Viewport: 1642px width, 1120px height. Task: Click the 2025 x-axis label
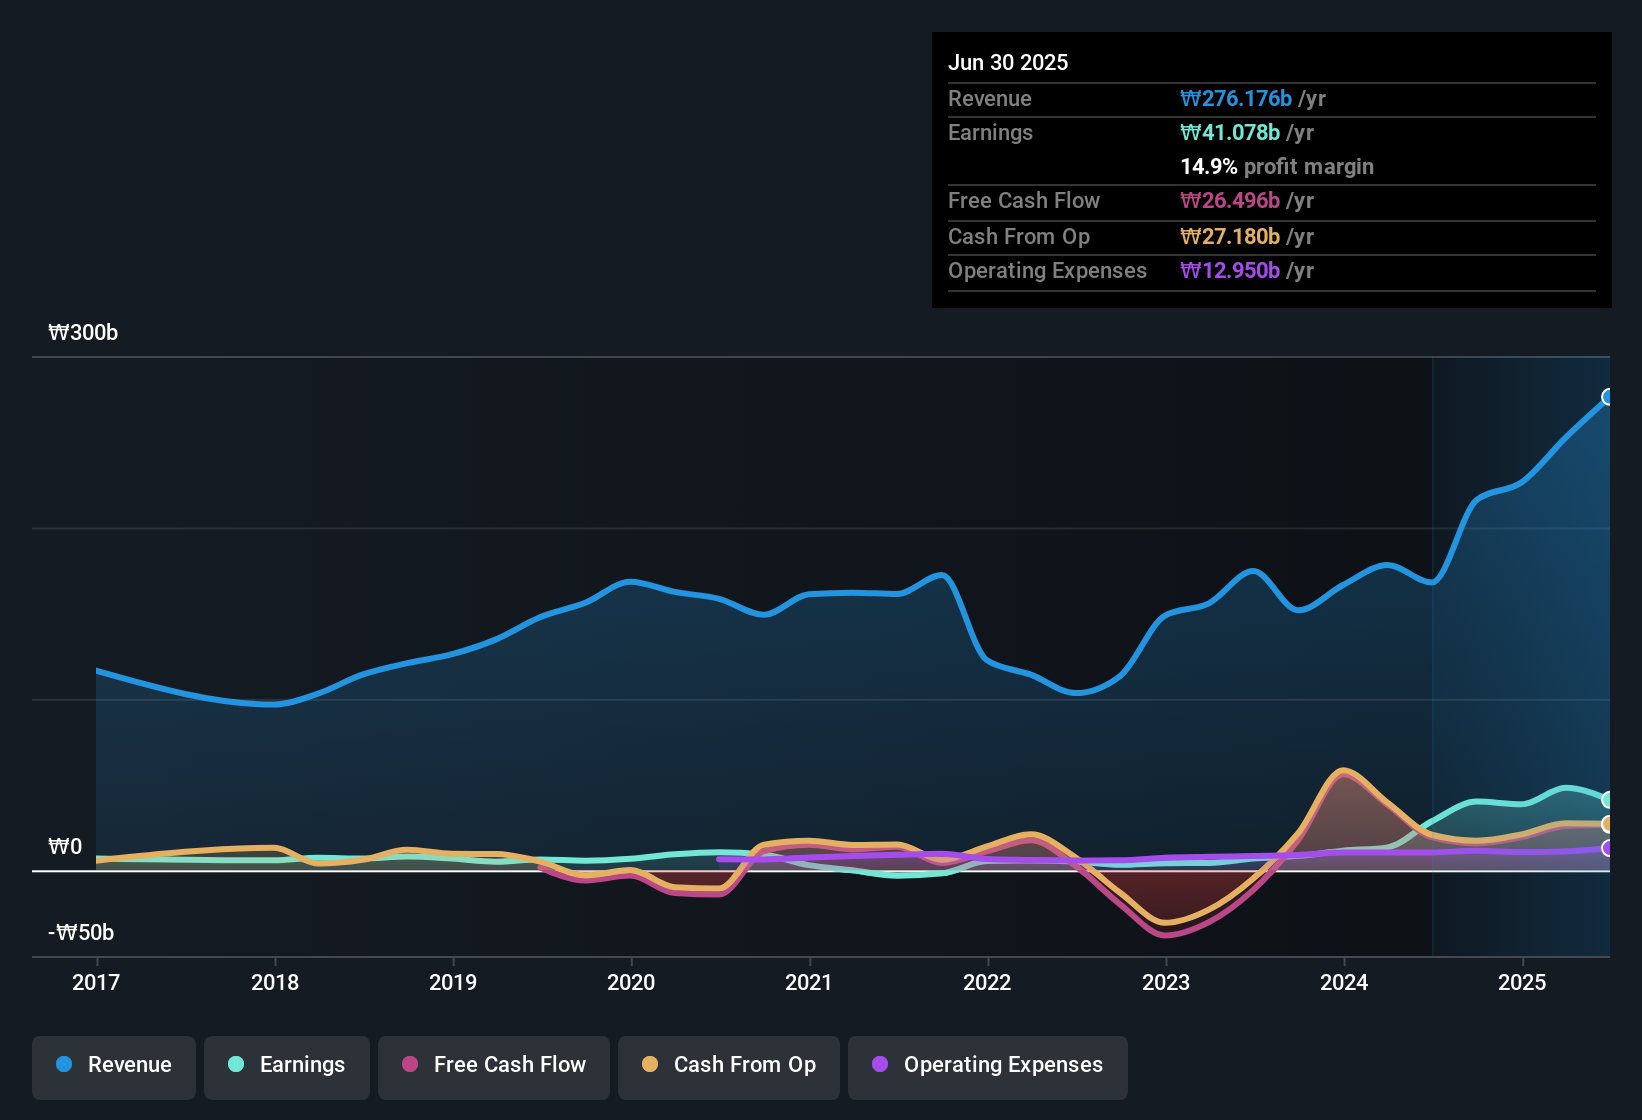1522,983
